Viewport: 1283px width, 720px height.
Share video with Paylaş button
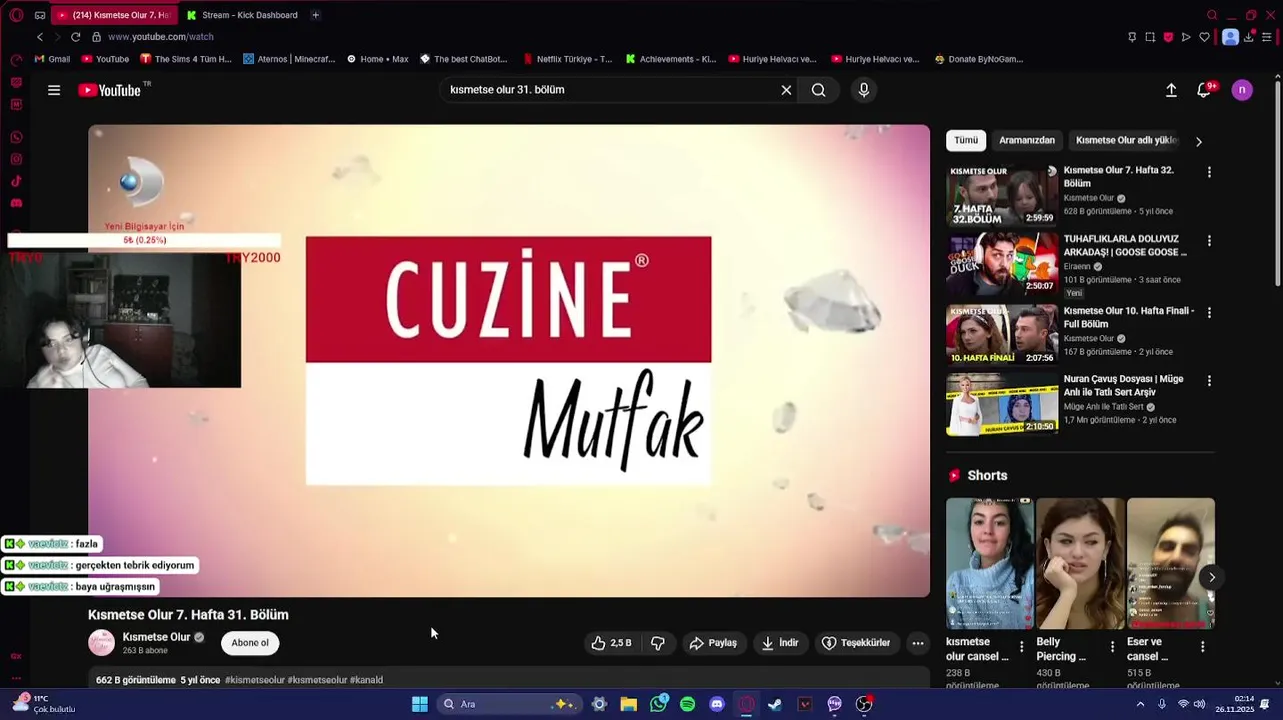[x=713, y=643]
